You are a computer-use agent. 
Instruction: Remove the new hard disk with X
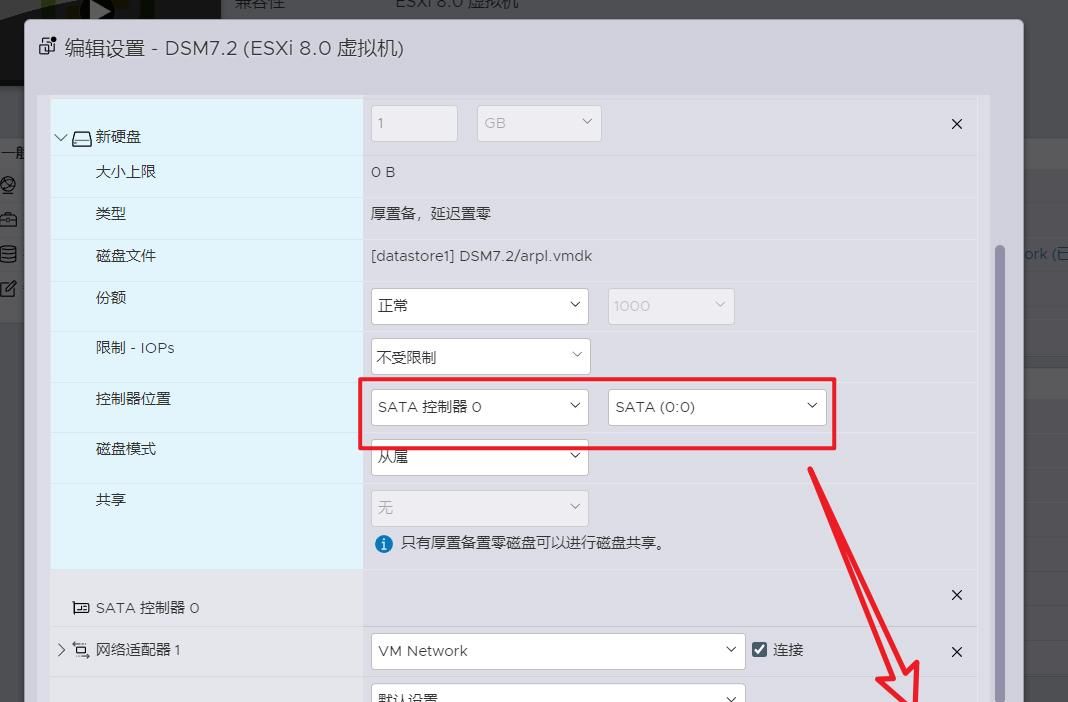956,124
